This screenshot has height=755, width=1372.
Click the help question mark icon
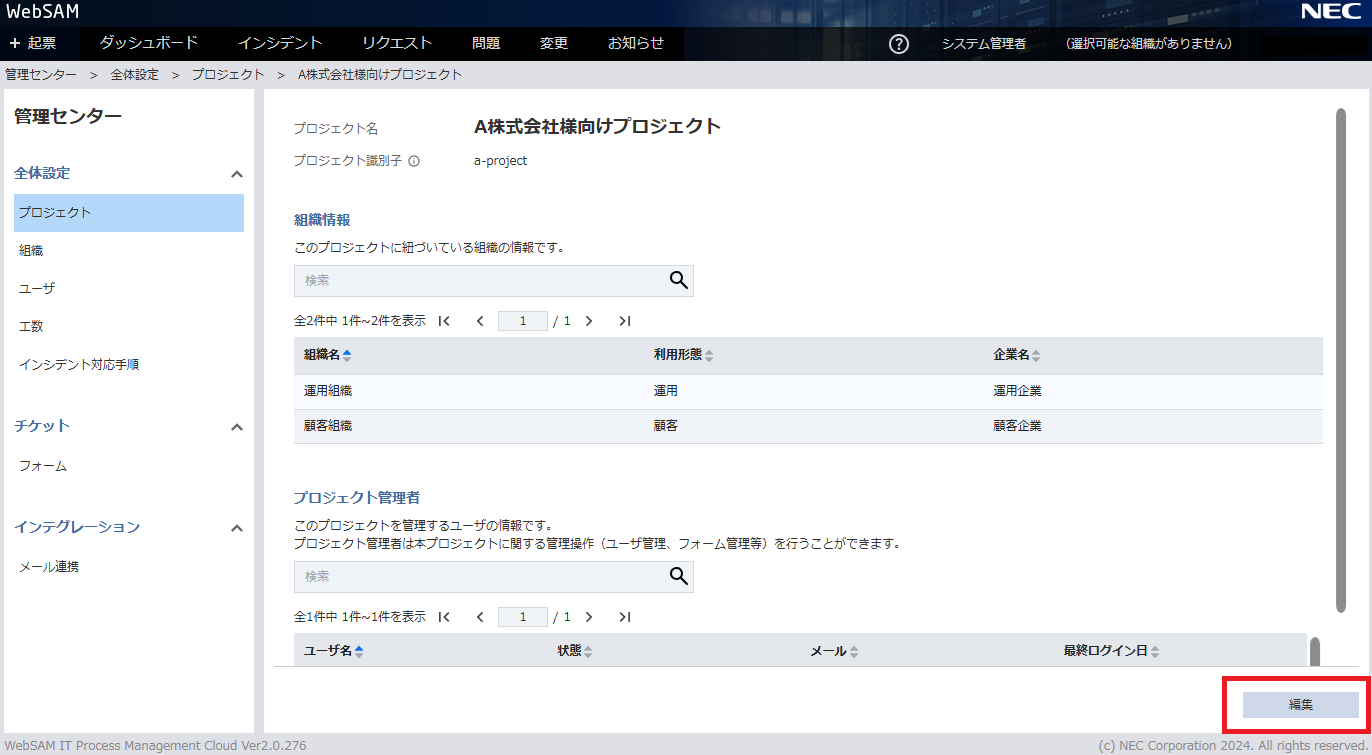point(899,44)
